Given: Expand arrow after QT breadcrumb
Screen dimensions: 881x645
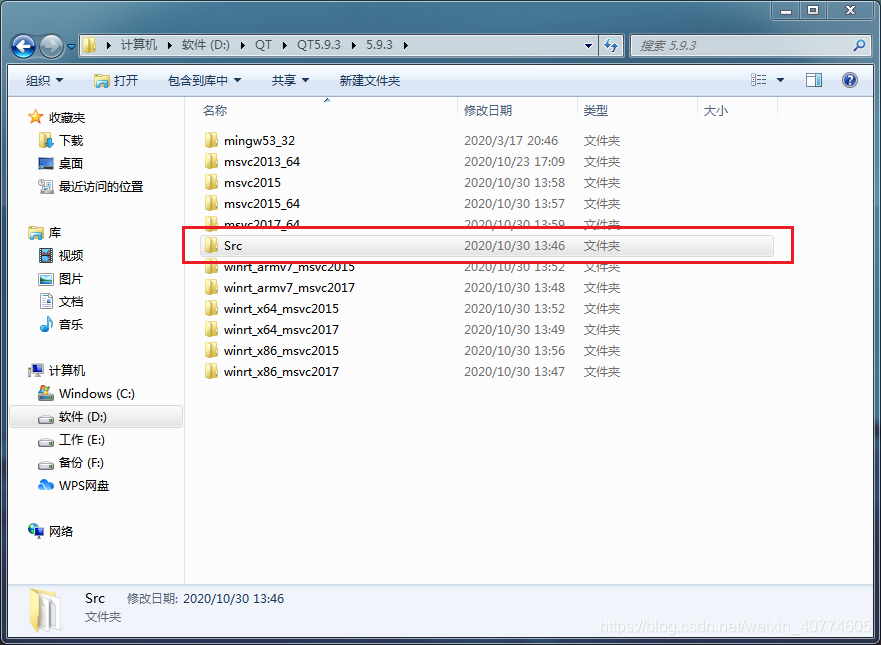Looking at the screenshot, I should click(x=284, y=46).
